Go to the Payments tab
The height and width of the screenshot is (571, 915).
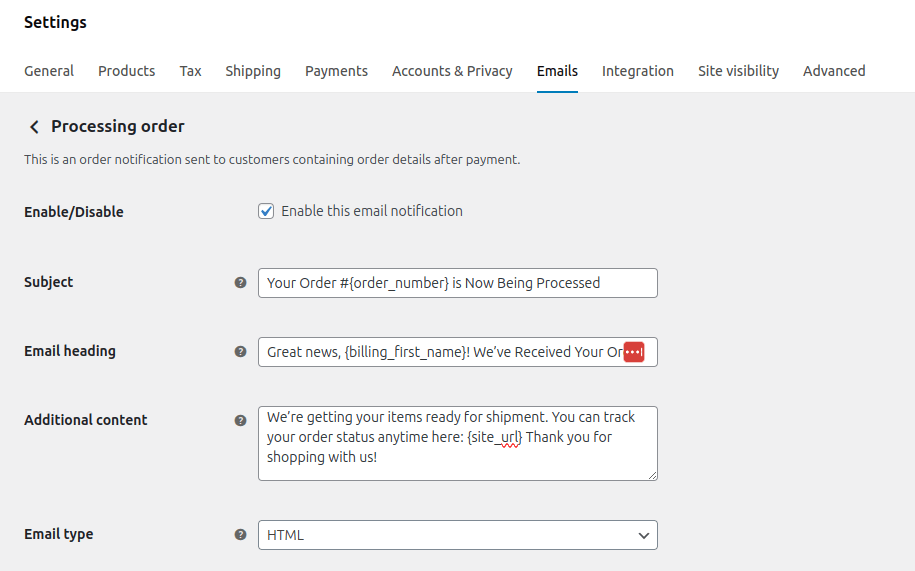[x=337, y=71]
